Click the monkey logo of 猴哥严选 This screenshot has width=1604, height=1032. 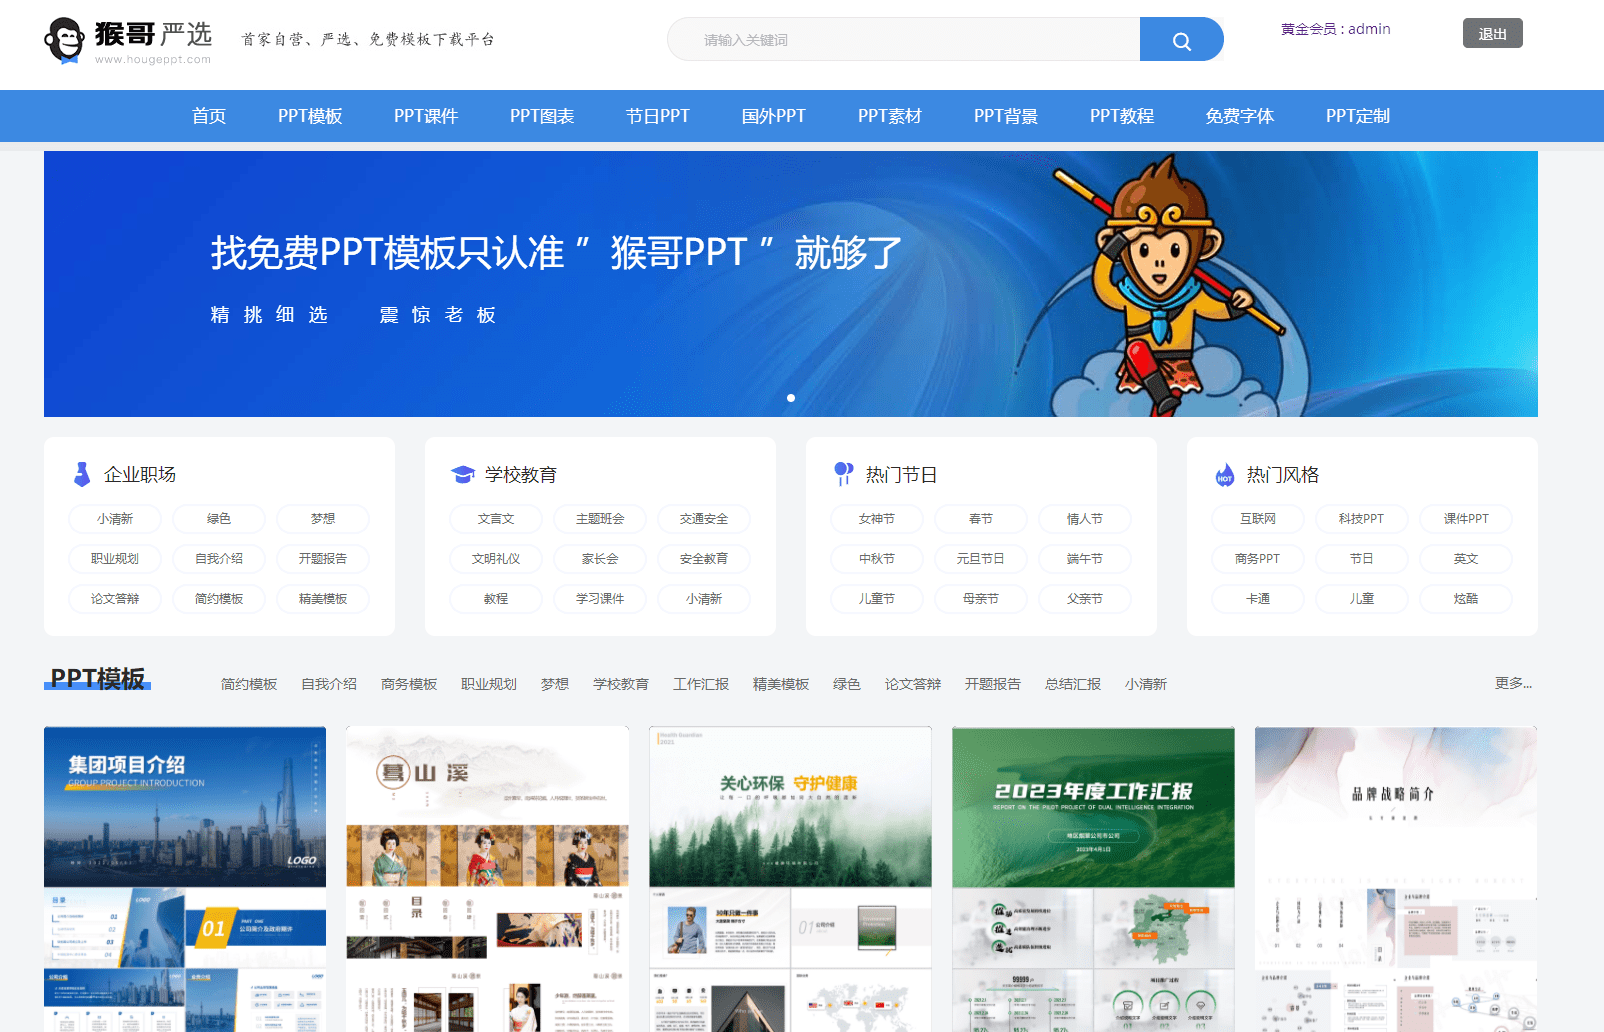(64, 41)
